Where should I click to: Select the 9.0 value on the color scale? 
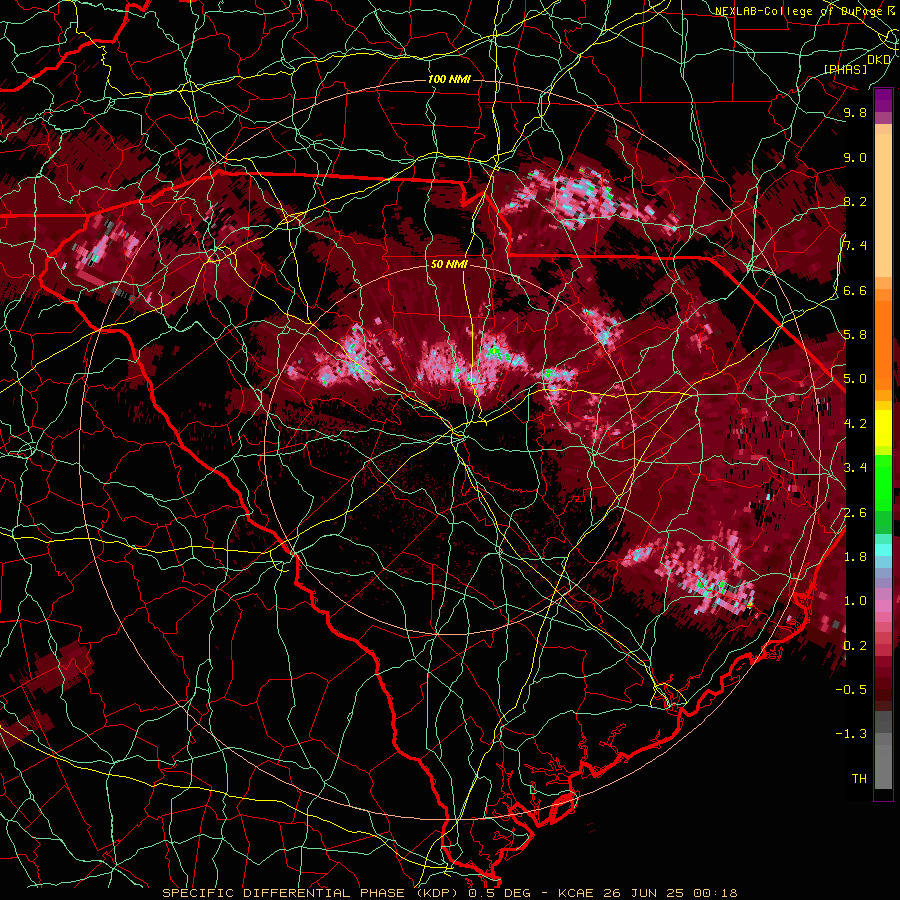pos(855,157)
